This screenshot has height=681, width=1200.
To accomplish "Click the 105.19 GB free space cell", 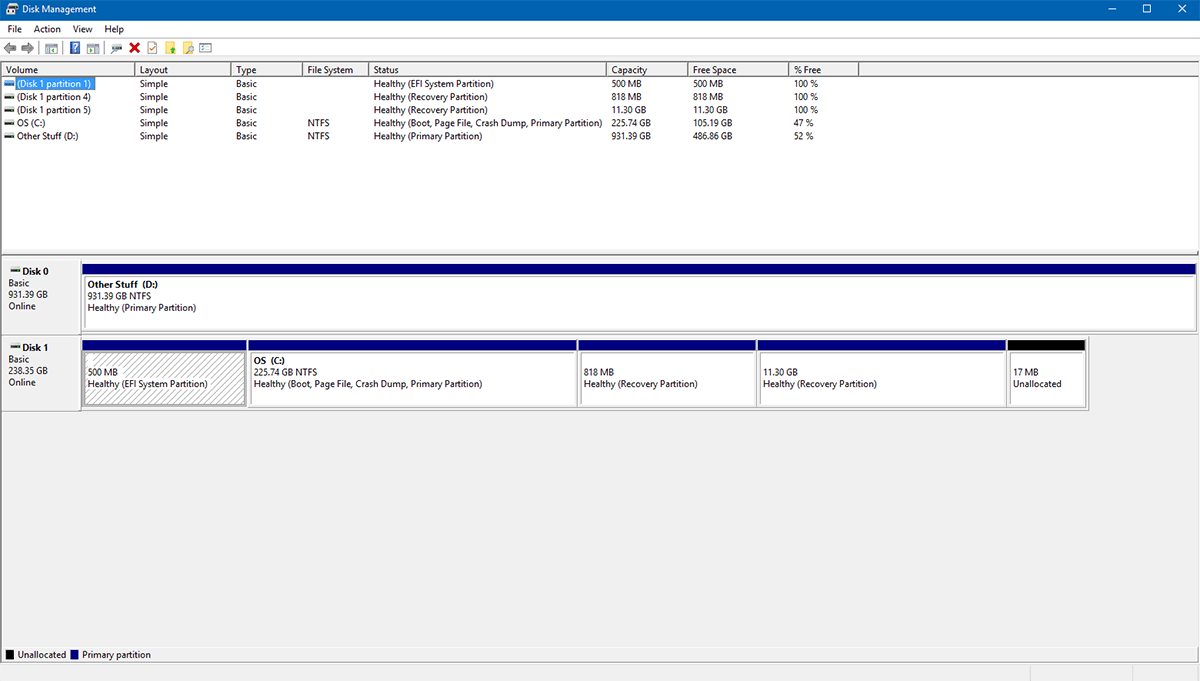I will [x=713, y=123].
